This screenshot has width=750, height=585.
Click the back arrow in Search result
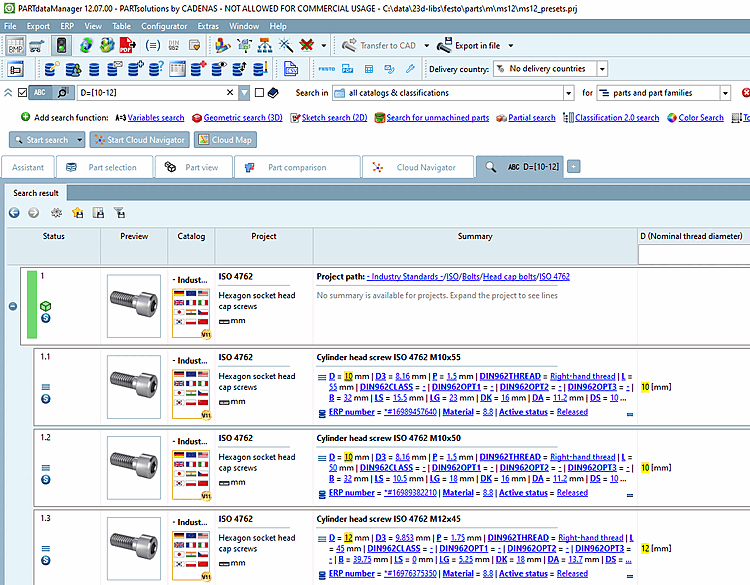14,212
